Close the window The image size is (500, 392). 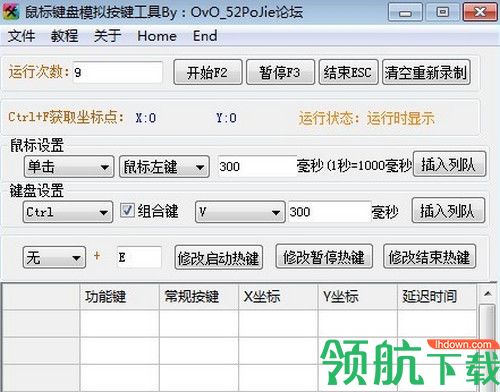(480, 12)
